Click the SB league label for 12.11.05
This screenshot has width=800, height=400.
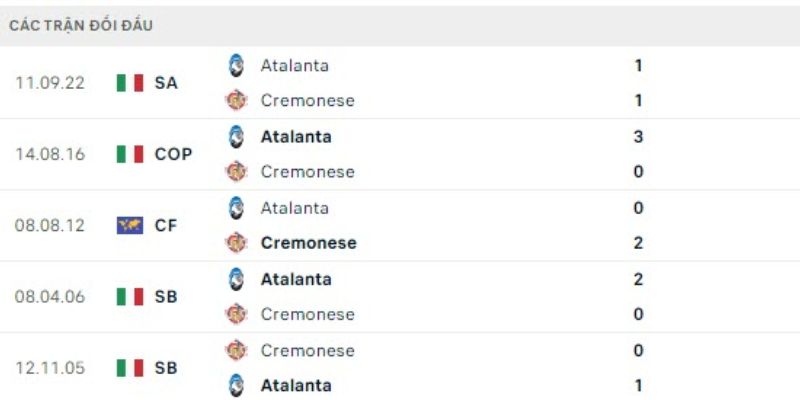click(166, 368)
